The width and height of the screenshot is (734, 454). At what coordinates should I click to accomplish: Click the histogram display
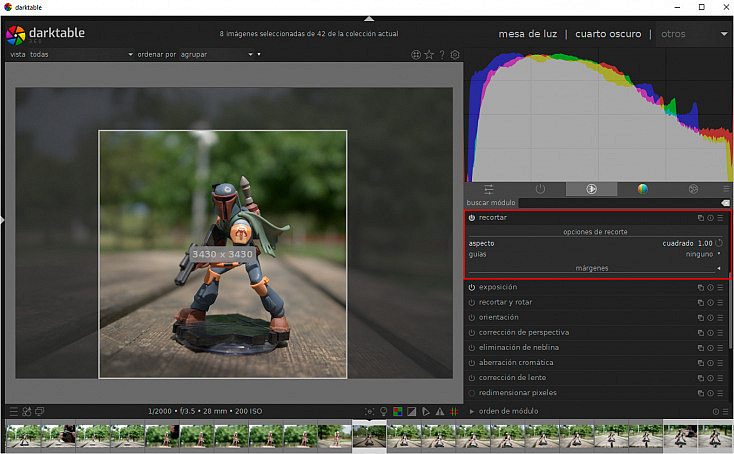599,115
